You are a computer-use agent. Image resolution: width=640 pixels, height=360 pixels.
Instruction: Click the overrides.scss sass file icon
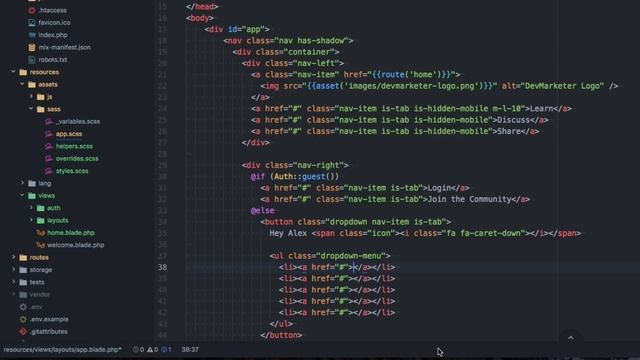pos(49,158)
